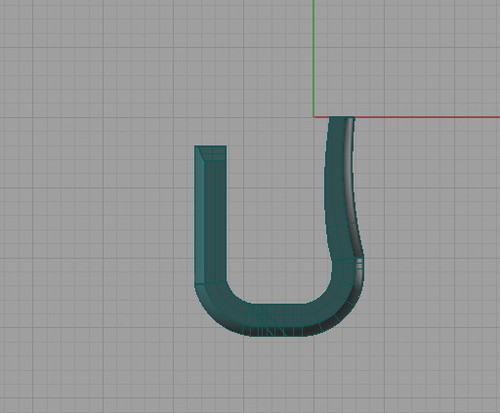Select the lighter beveled left edge of left arm

click(x=199, y=215)
